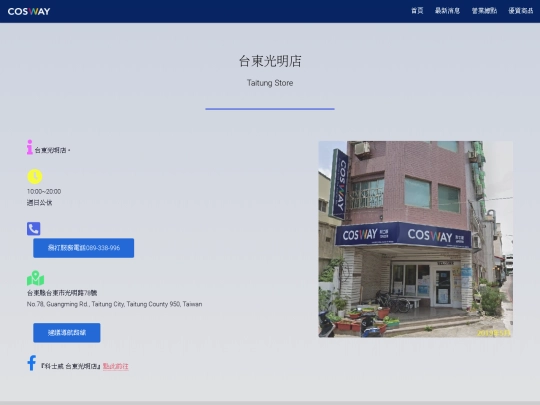Image resolution: width=540 pixels, height=405 pixels.
Task: Click the blue phone icon
Action: click(34, 229)
